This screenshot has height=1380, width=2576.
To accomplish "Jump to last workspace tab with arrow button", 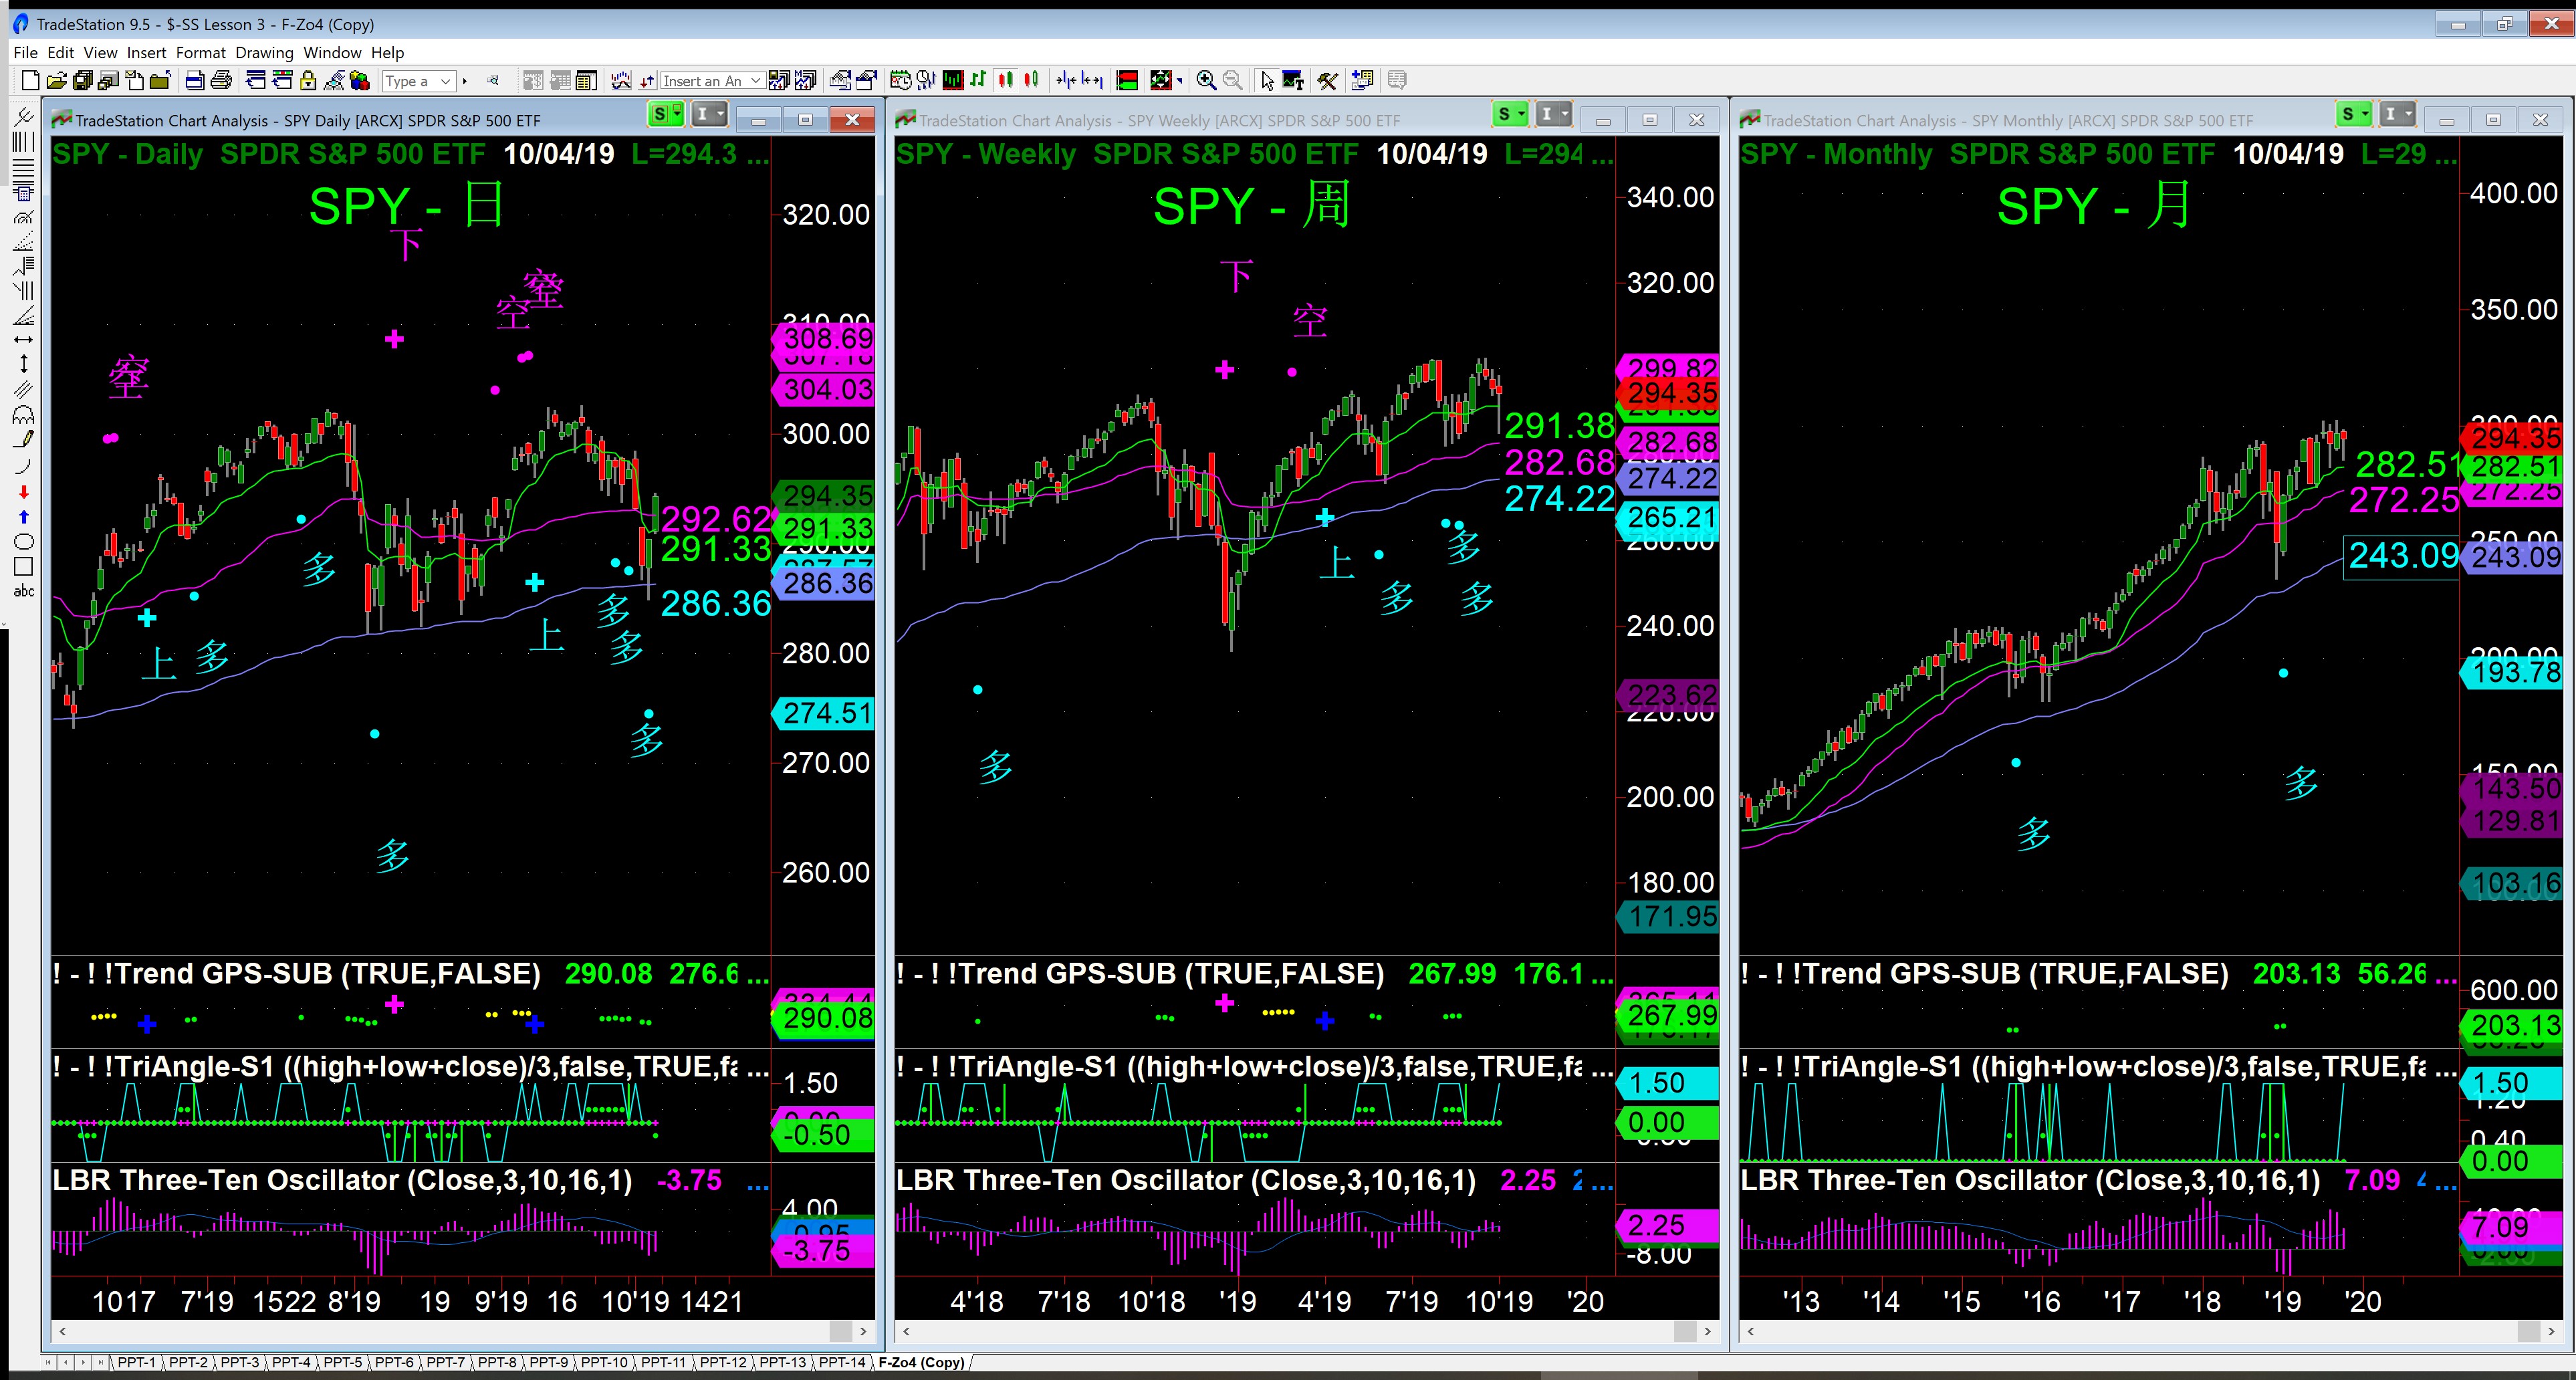I will (x=101, y=1362).
